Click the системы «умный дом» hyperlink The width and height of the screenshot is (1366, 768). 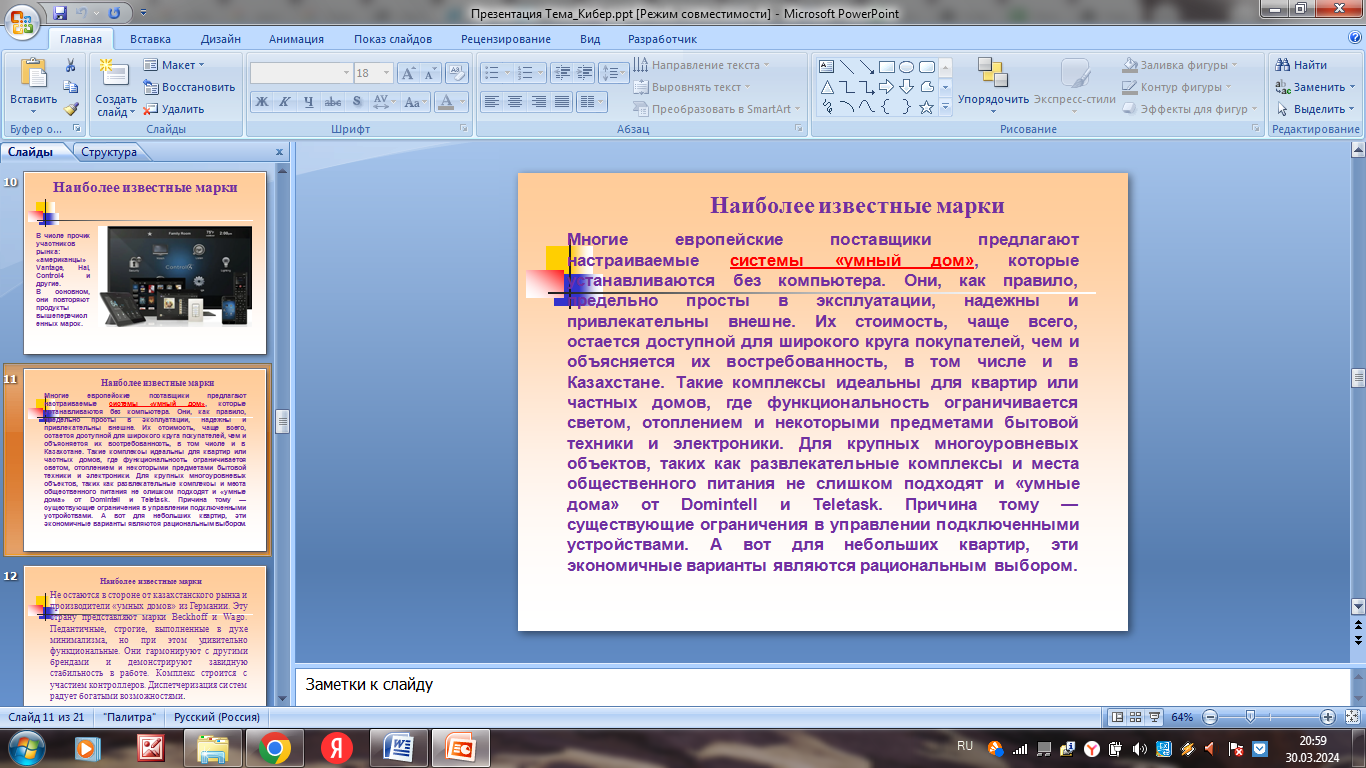tap(852, 260)
